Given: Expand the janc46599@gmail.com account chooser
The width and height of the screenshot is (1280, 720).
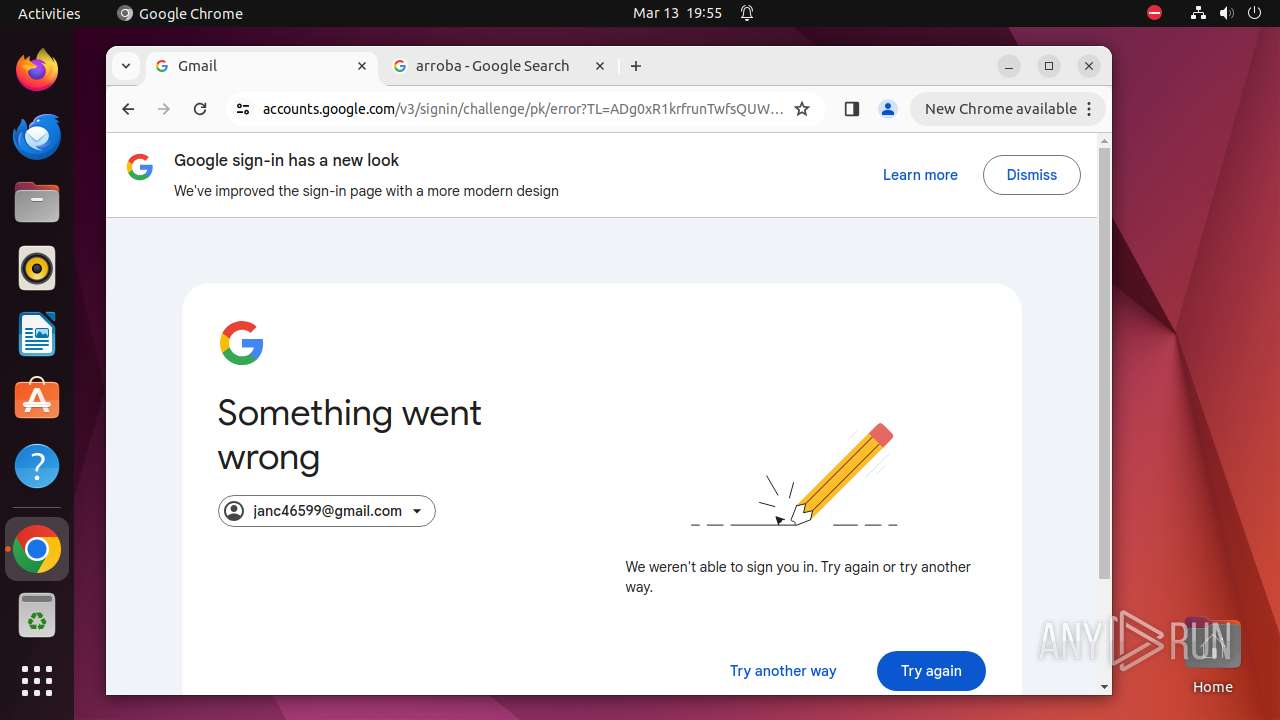Looking at the screenshot, I should coord(327,511).
